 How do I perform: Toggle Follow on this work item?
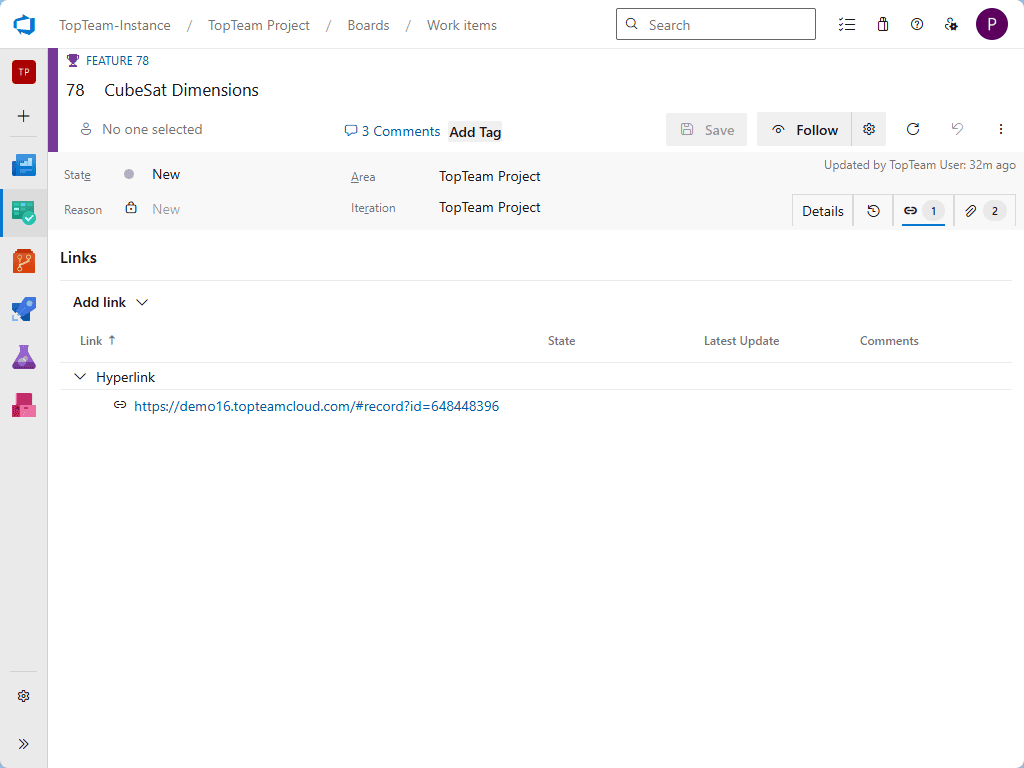804,130
